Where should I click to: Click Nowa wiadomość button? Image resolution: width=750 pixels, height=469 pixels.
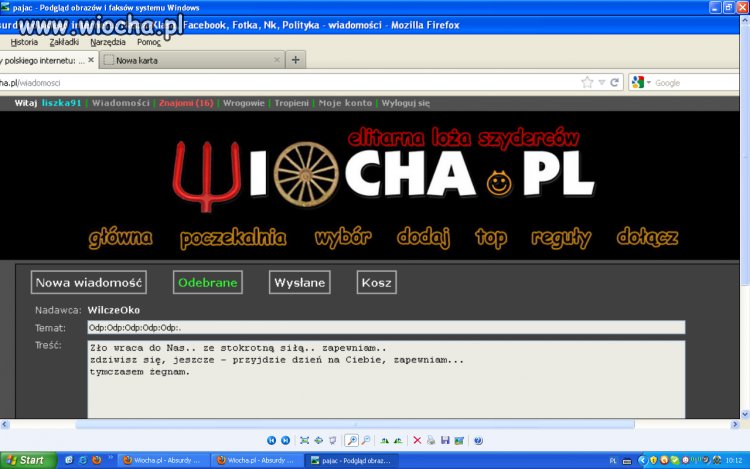[x=88, y=282]
